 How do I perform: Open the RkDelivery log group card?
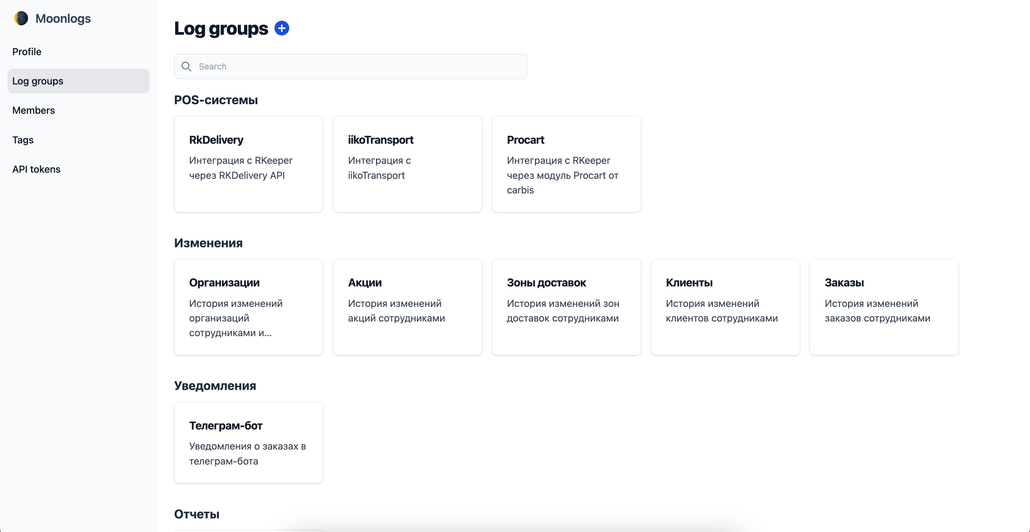(x=248, y=164)
